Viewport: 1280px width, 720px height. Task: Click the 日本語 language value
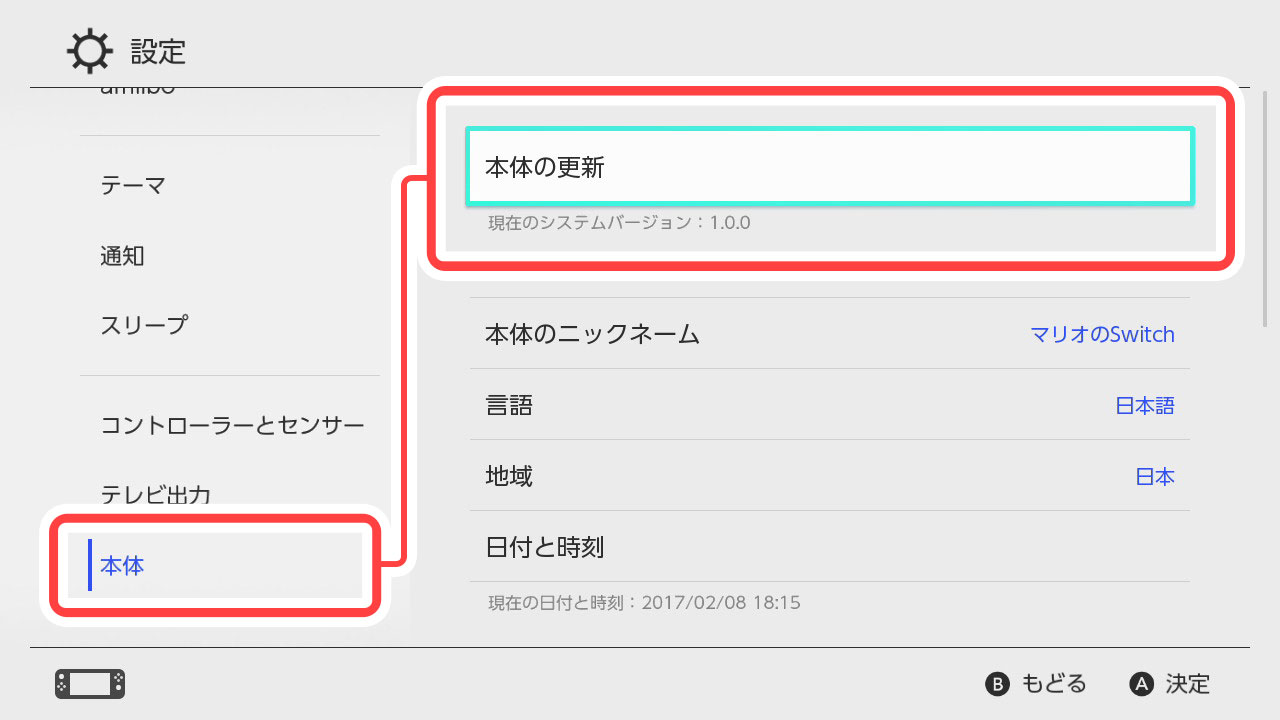(1144, 405)
